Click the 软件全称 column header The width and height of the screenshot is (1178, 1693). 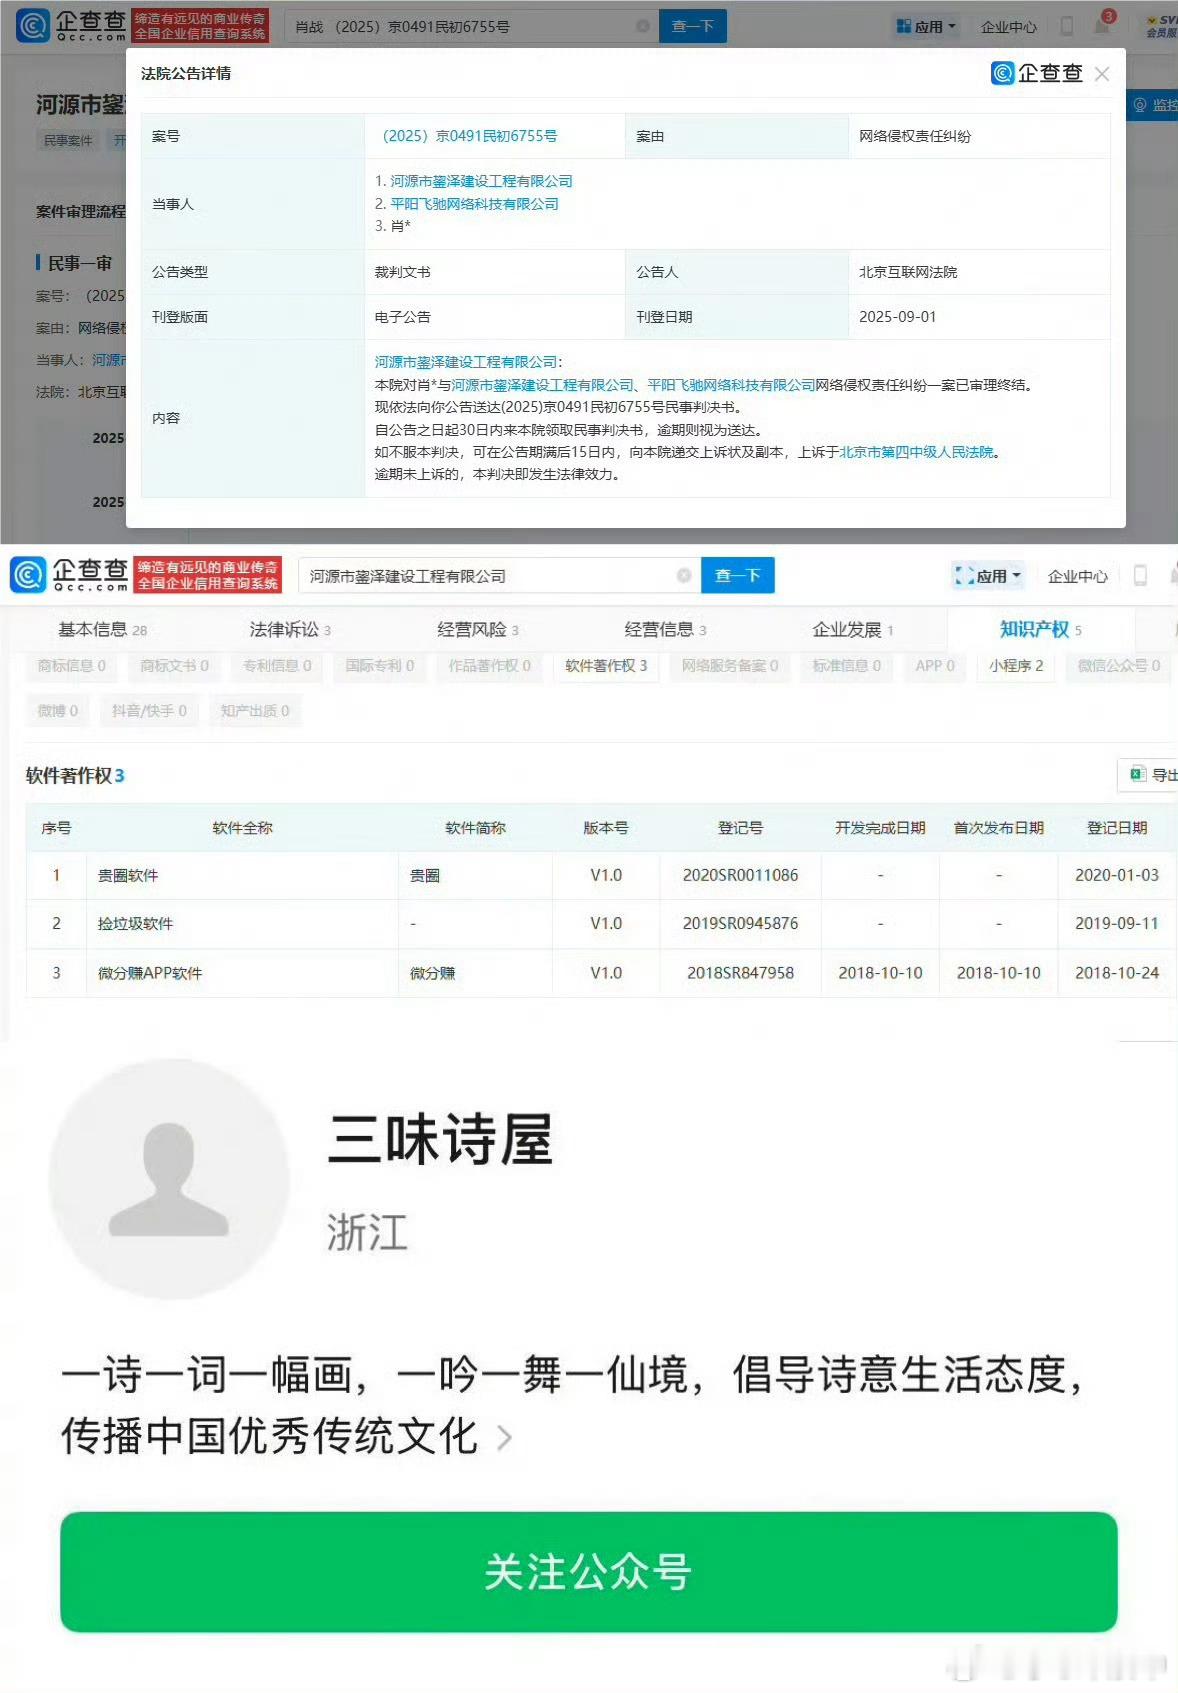[242, 828]
